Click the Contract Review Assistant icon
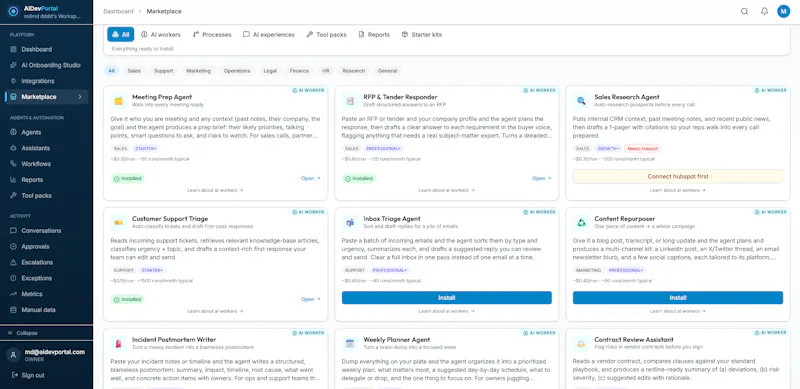The image size is (800, 389). [x=581, y=344]
